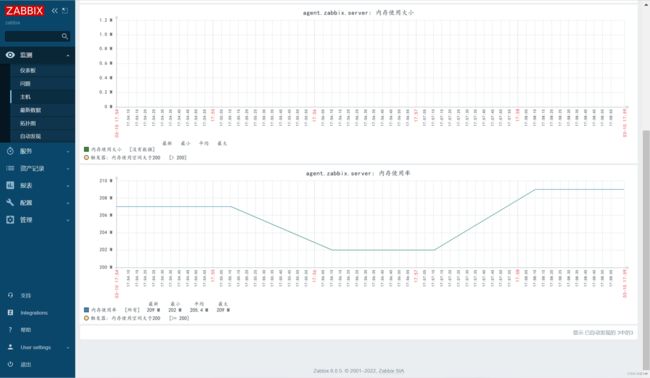
Task: Open the 支持 support link
Action: (x=26, y=296)
